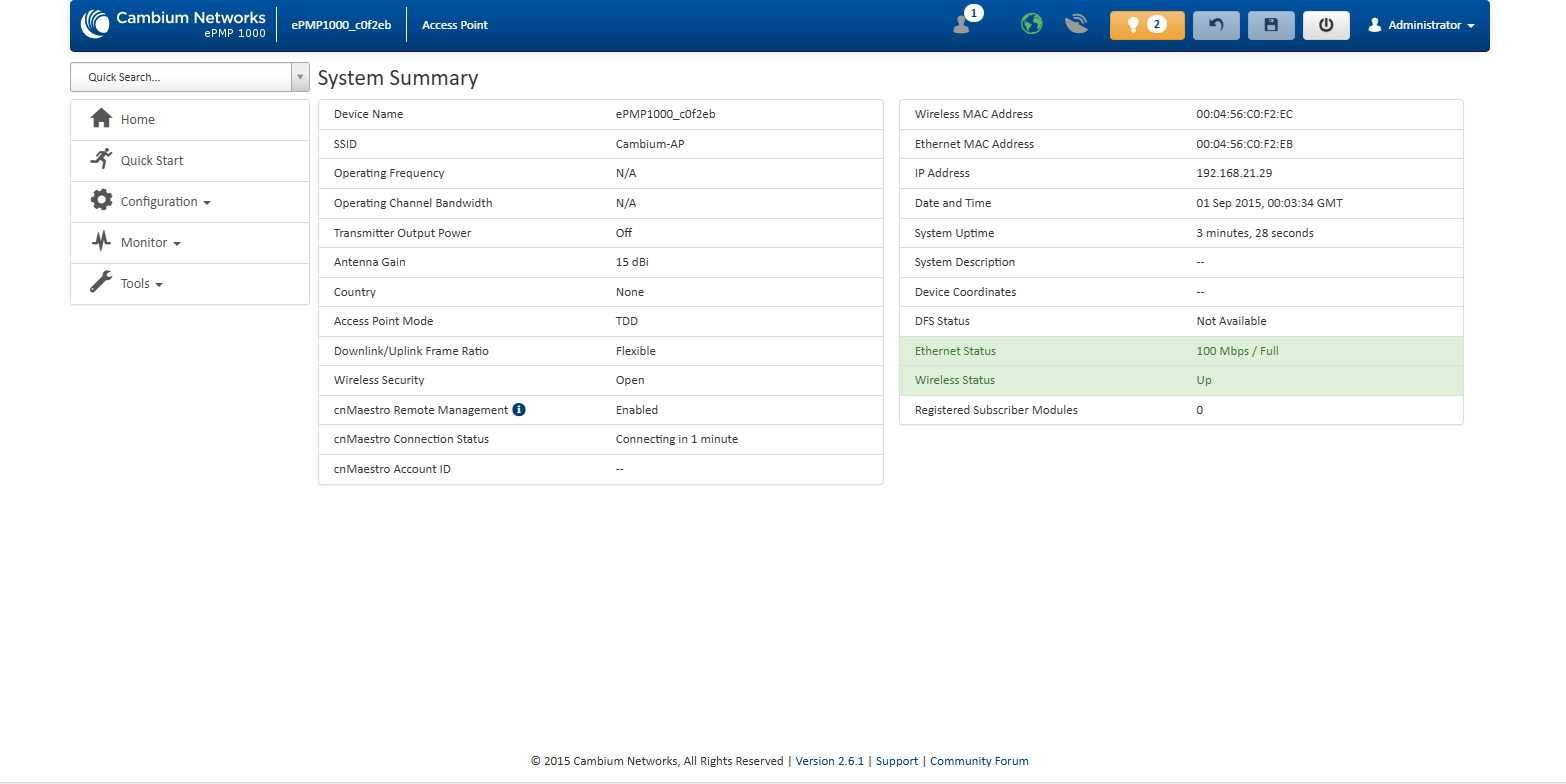Screen dimensions: 1566x784
Task: Open the Quick Start menu item
Action: point(190,160)
